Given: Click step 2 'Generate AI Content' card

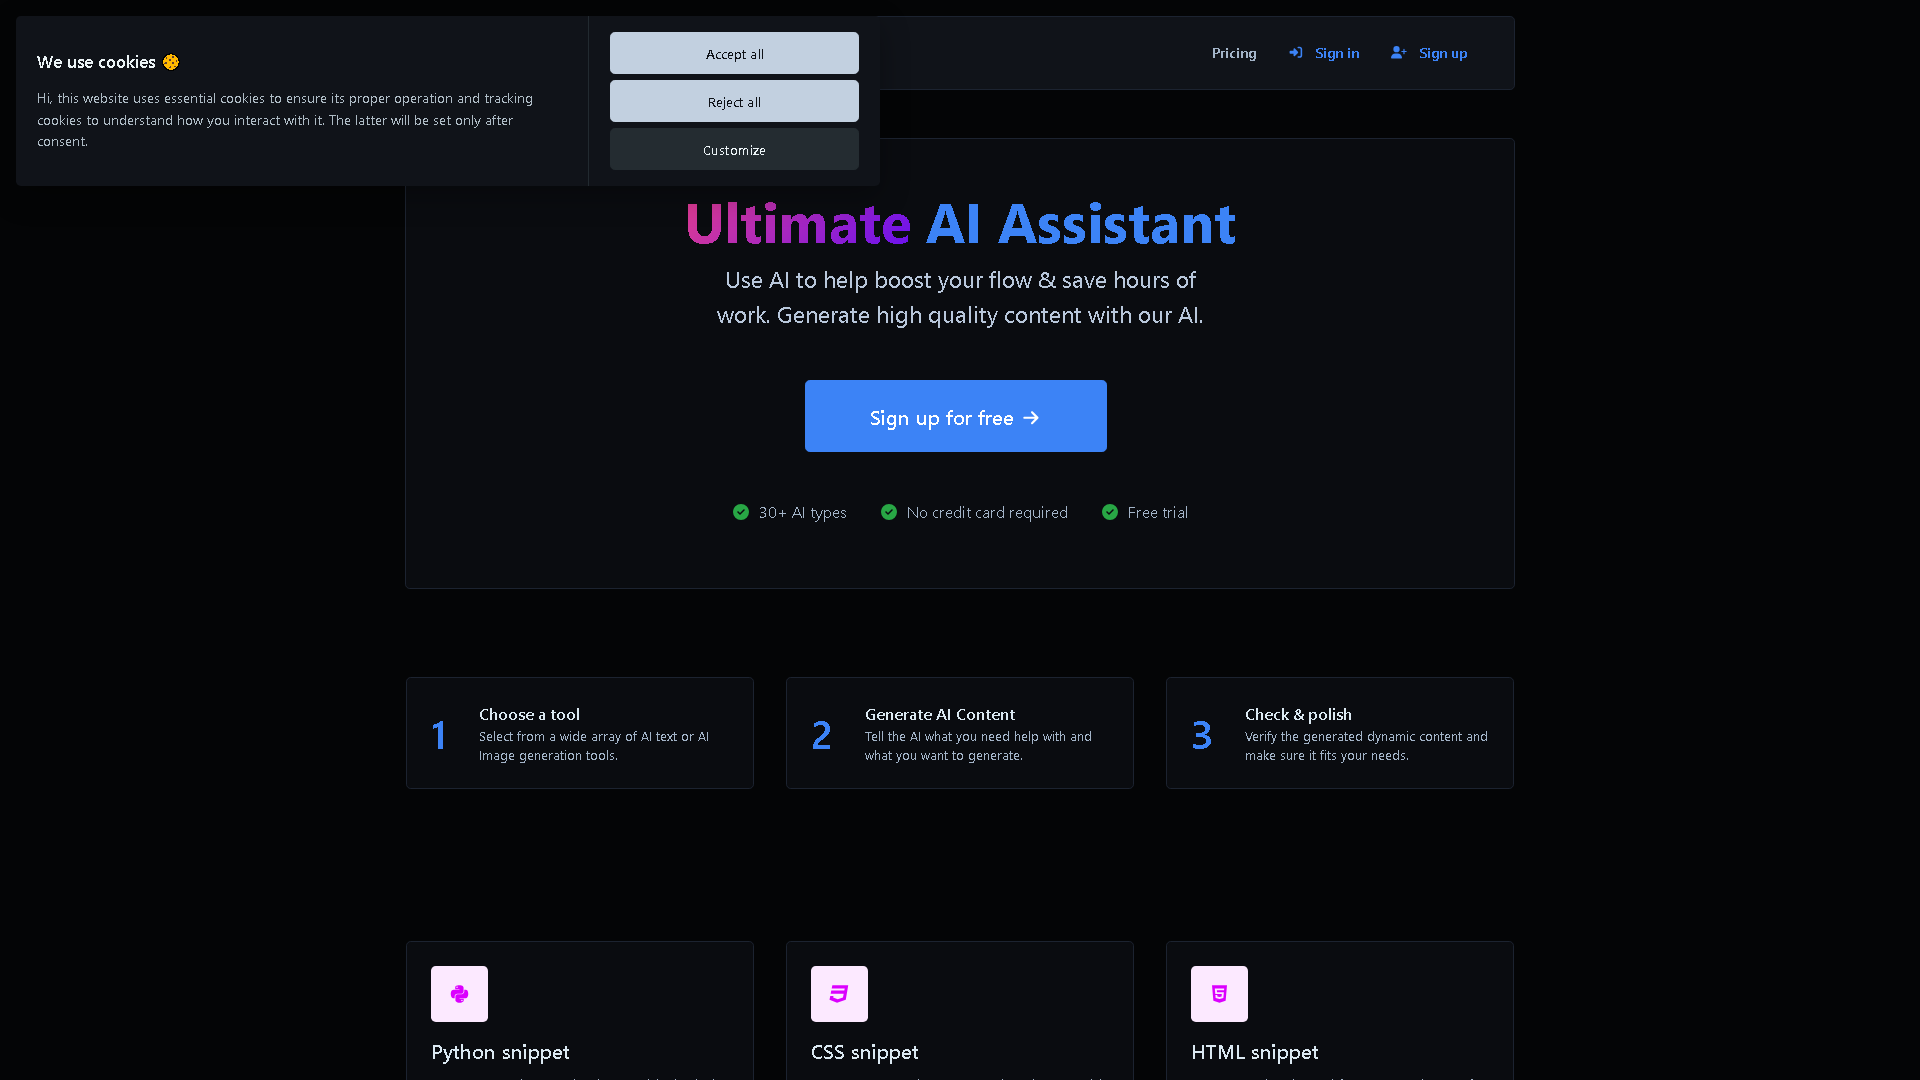Looking at the screenshot, I should click(x=959, y=732).
